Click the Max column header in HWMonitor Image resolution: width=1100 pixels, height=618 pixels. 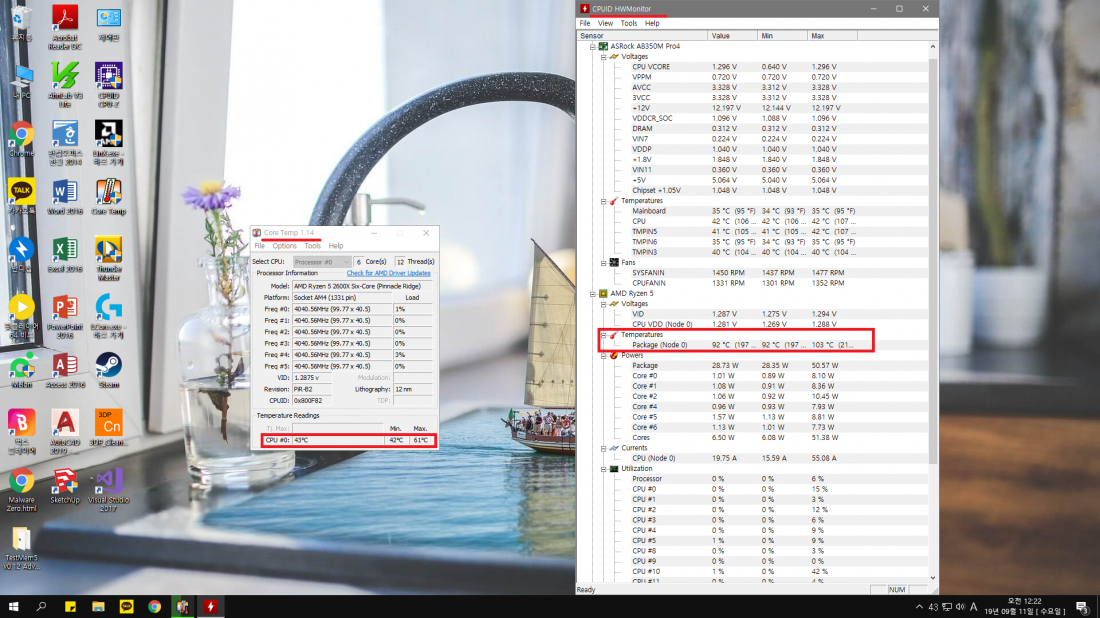click(x=832, y=35)
